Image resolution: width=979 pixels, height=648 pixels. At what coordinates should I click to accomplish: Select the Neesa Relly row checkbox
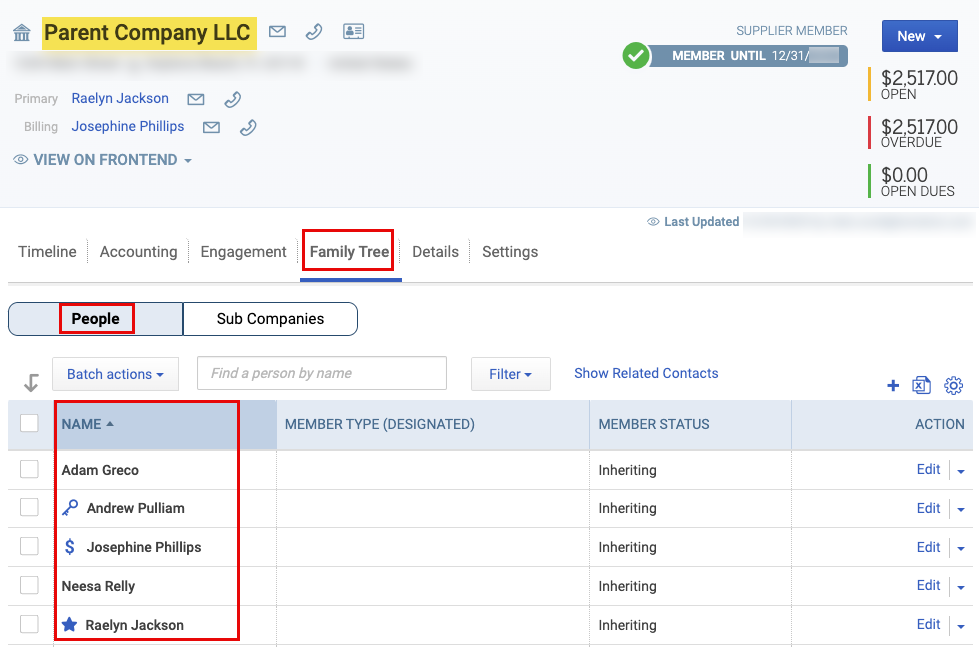(x=29, y=585)
